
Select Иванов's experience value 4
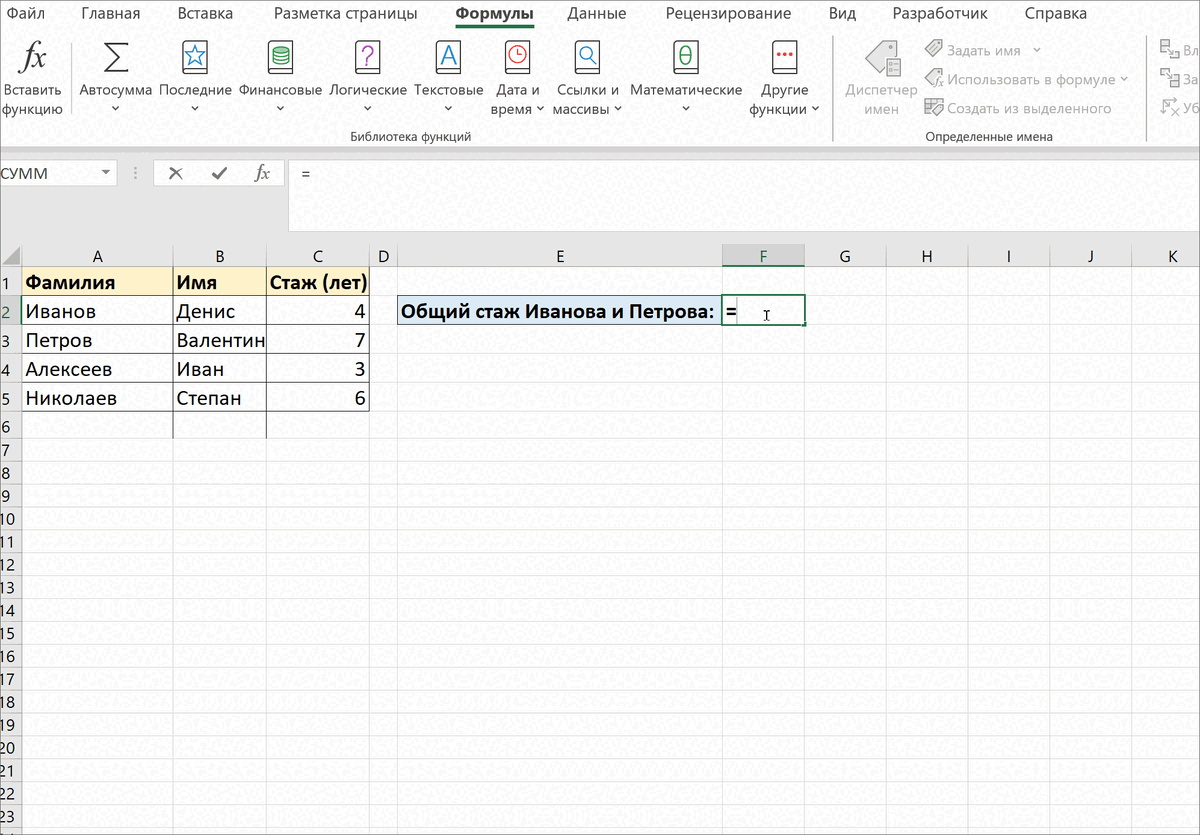click(318, 312)
